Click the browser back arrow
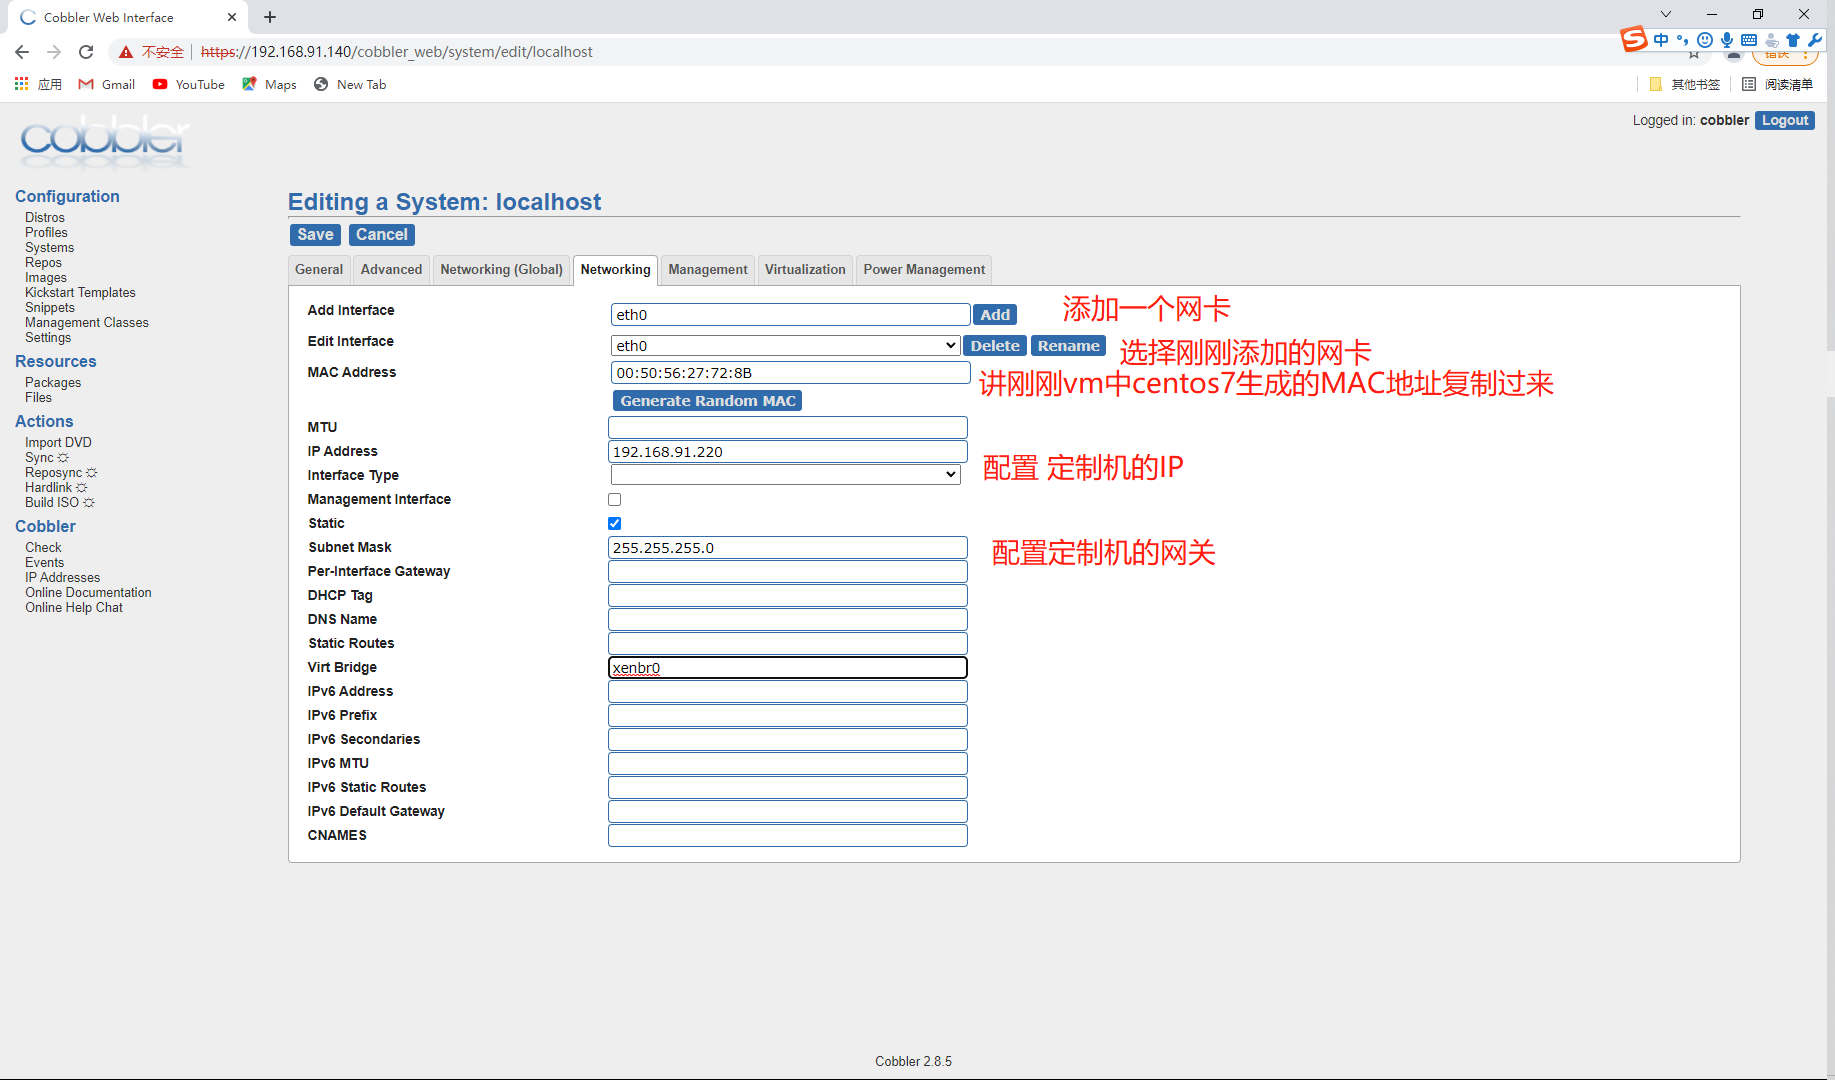The height and width of the screenshot is (1080, 1835). point(22,52)
